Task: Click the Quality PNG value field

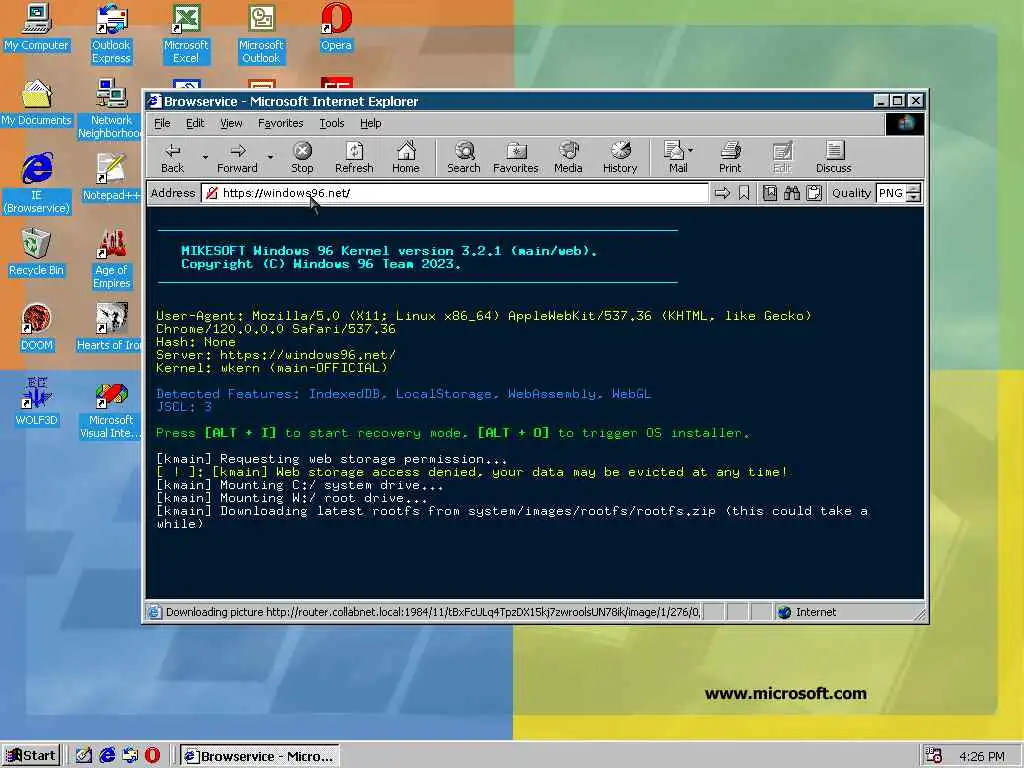Action: click(x=891, y=193)
